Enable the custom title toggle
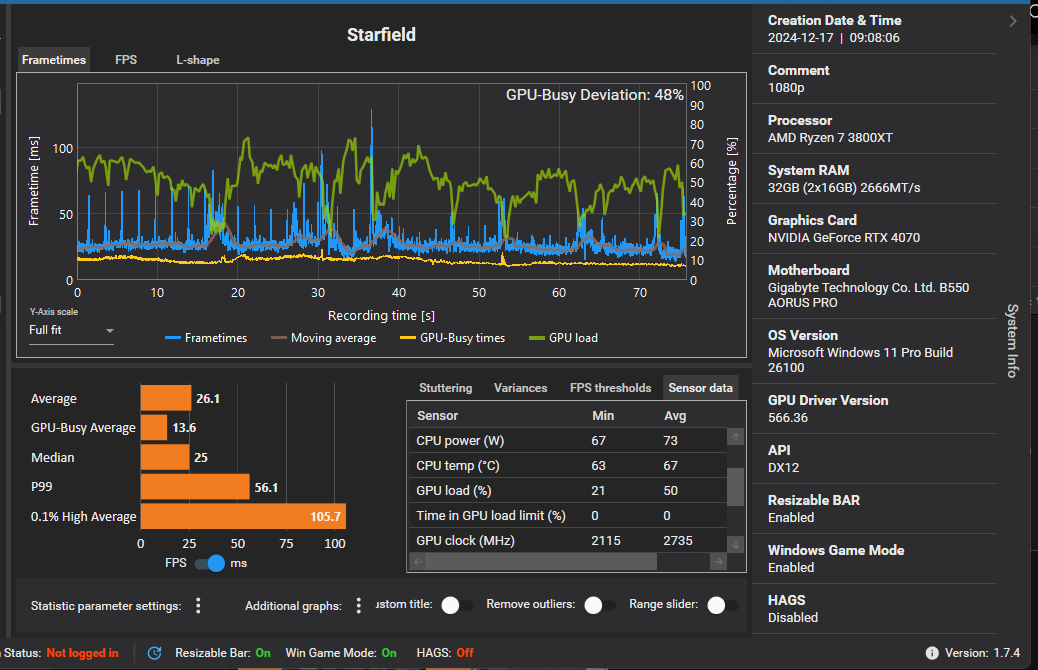 [457, 605]
